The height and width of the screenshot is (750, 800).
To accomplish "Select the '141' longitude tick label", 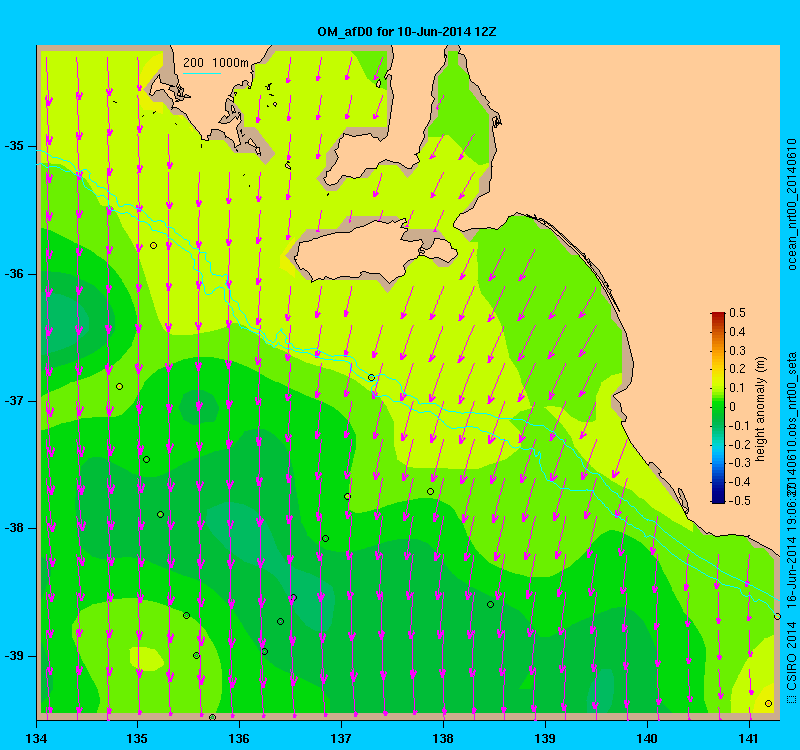I will 749,738.
